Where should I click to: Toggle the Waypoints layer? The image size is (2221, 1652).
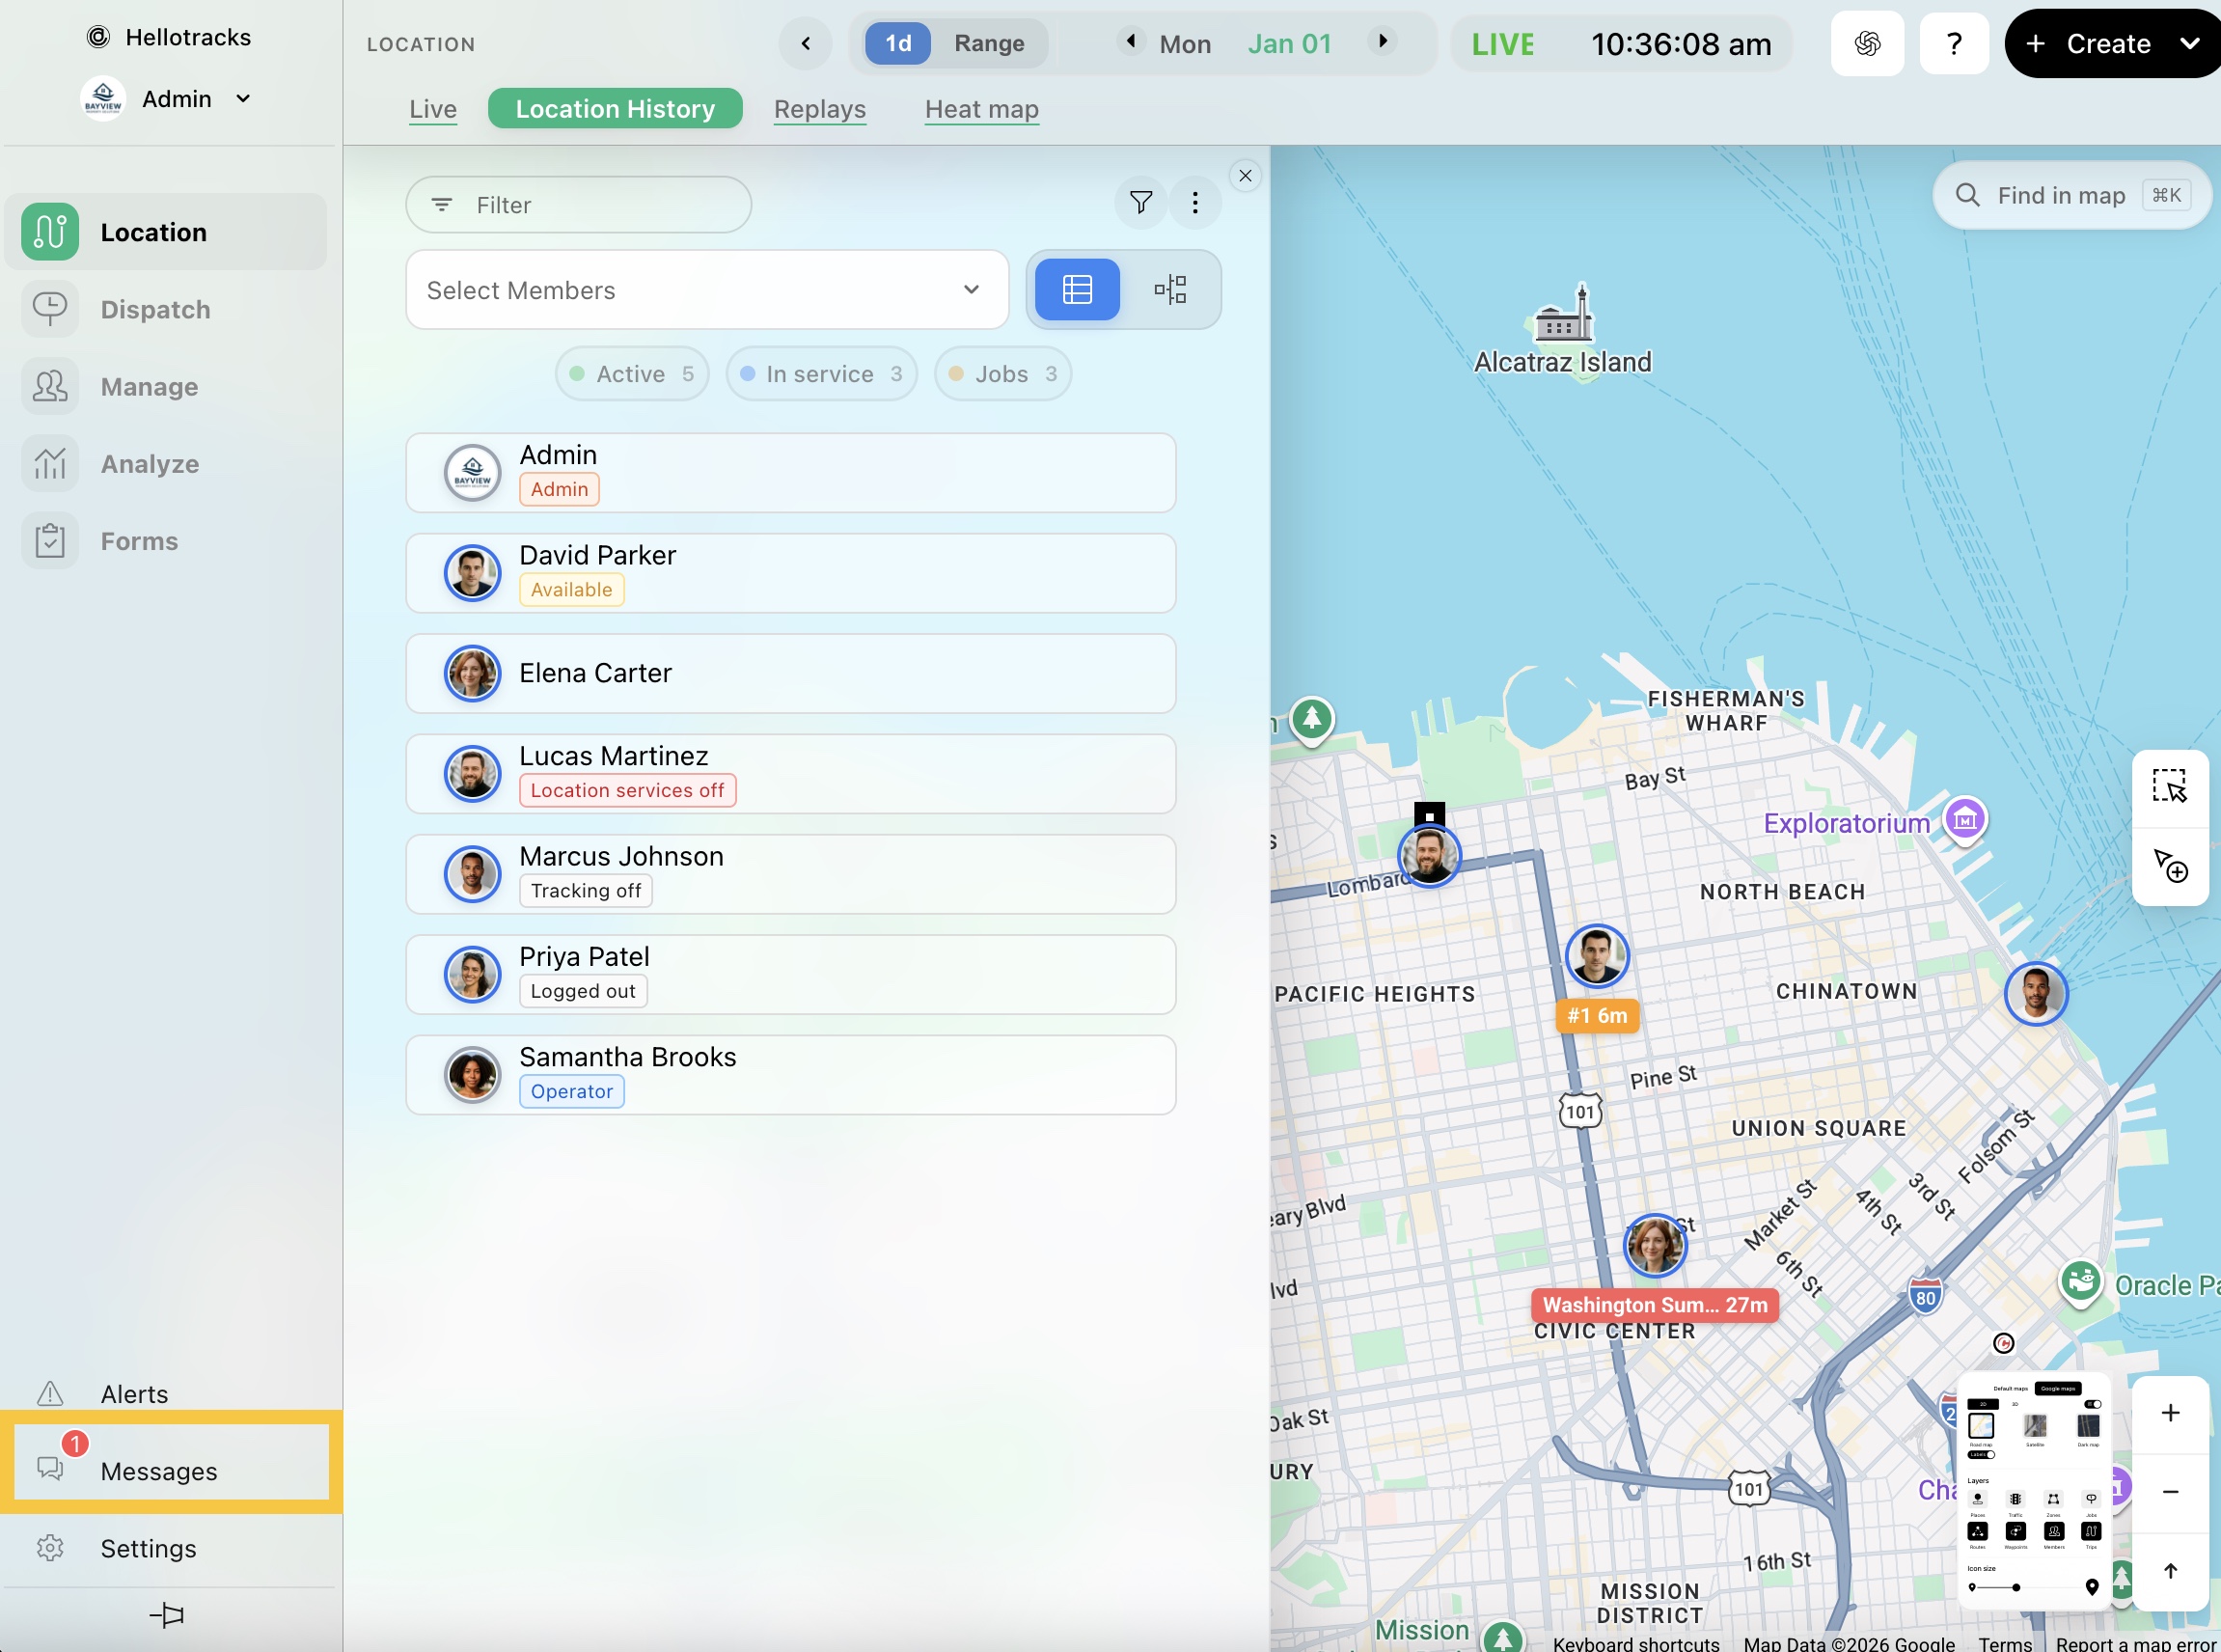pyautogui.click(x=2015, y=1531)
